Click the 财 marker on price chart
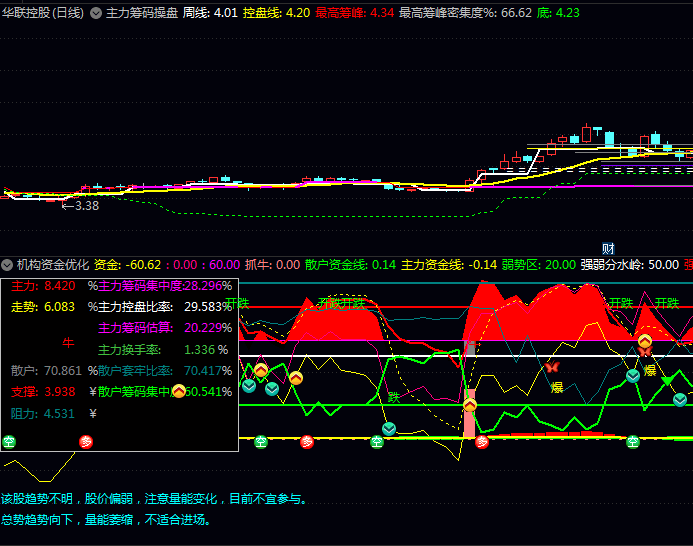The height and width of the screenshot is (546, 693). tap(608, 248)
